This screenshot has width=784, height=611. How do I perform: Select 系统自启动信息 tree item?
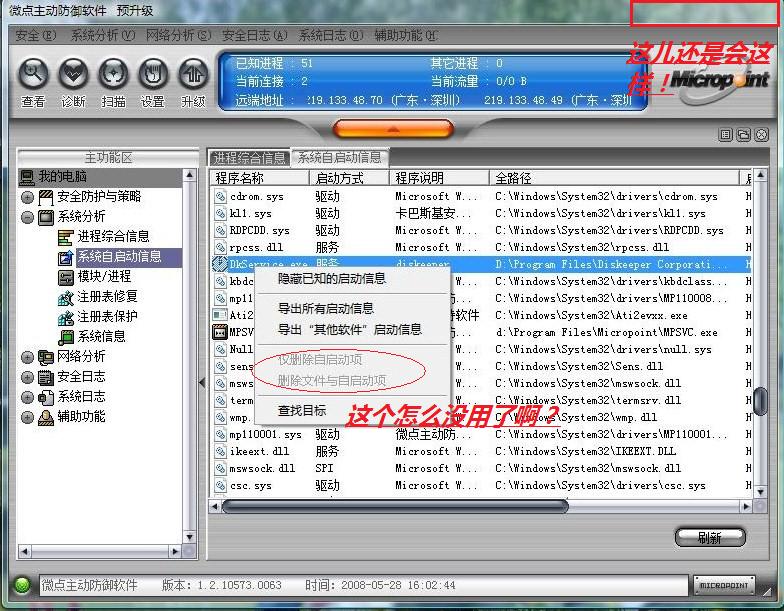tap(120, 256)
